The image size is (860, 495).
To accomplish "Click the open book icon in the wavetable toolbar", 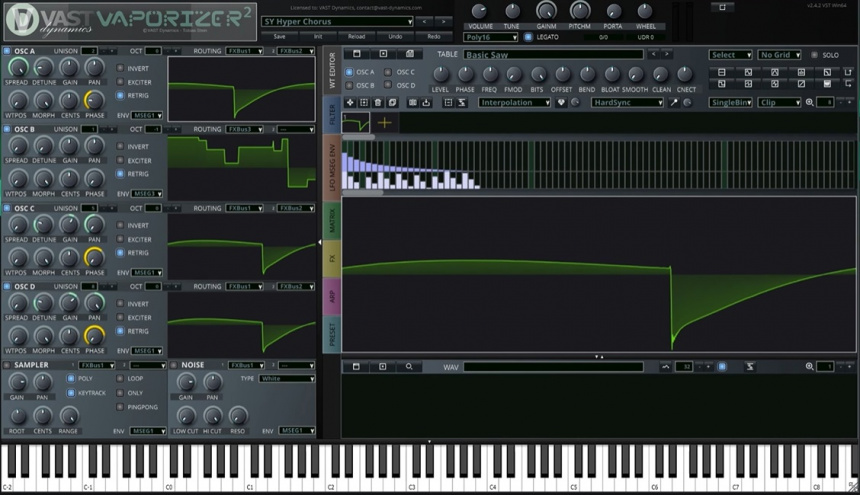I will click(412, 103).
